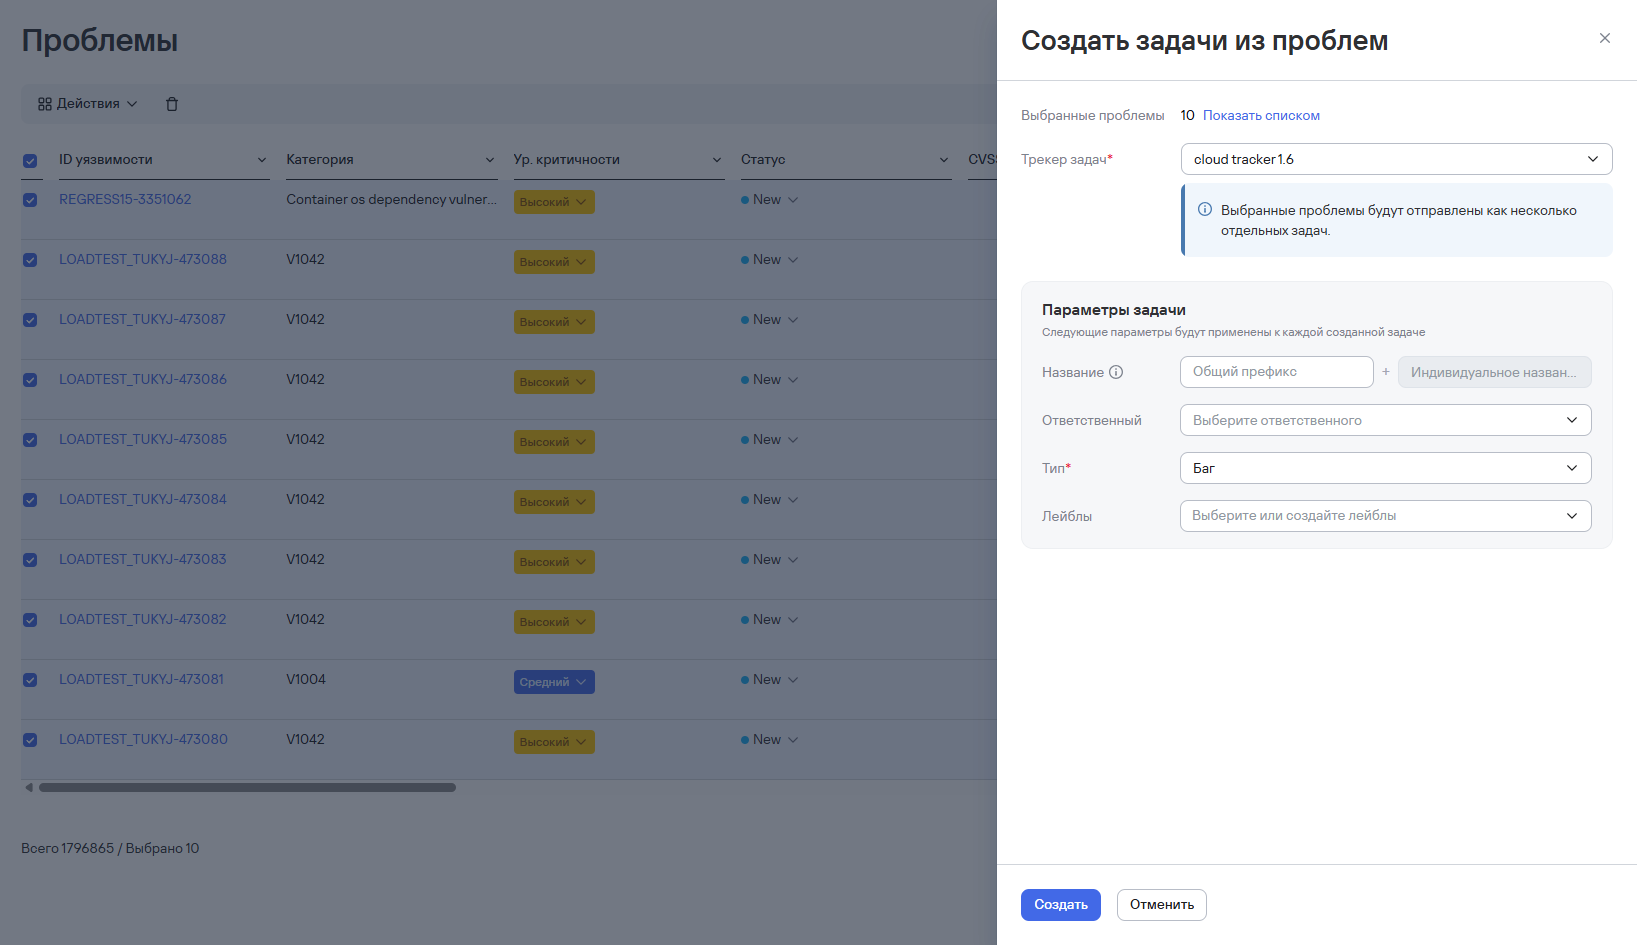Toggle the select-all checkbox in table header
Screen dimensions: 1637x945
30,160
